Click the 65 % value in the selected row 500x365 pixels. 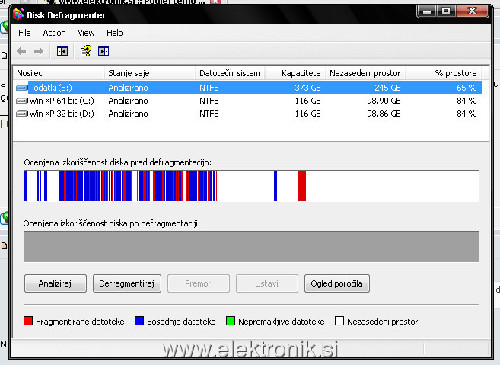pos(466,88)
